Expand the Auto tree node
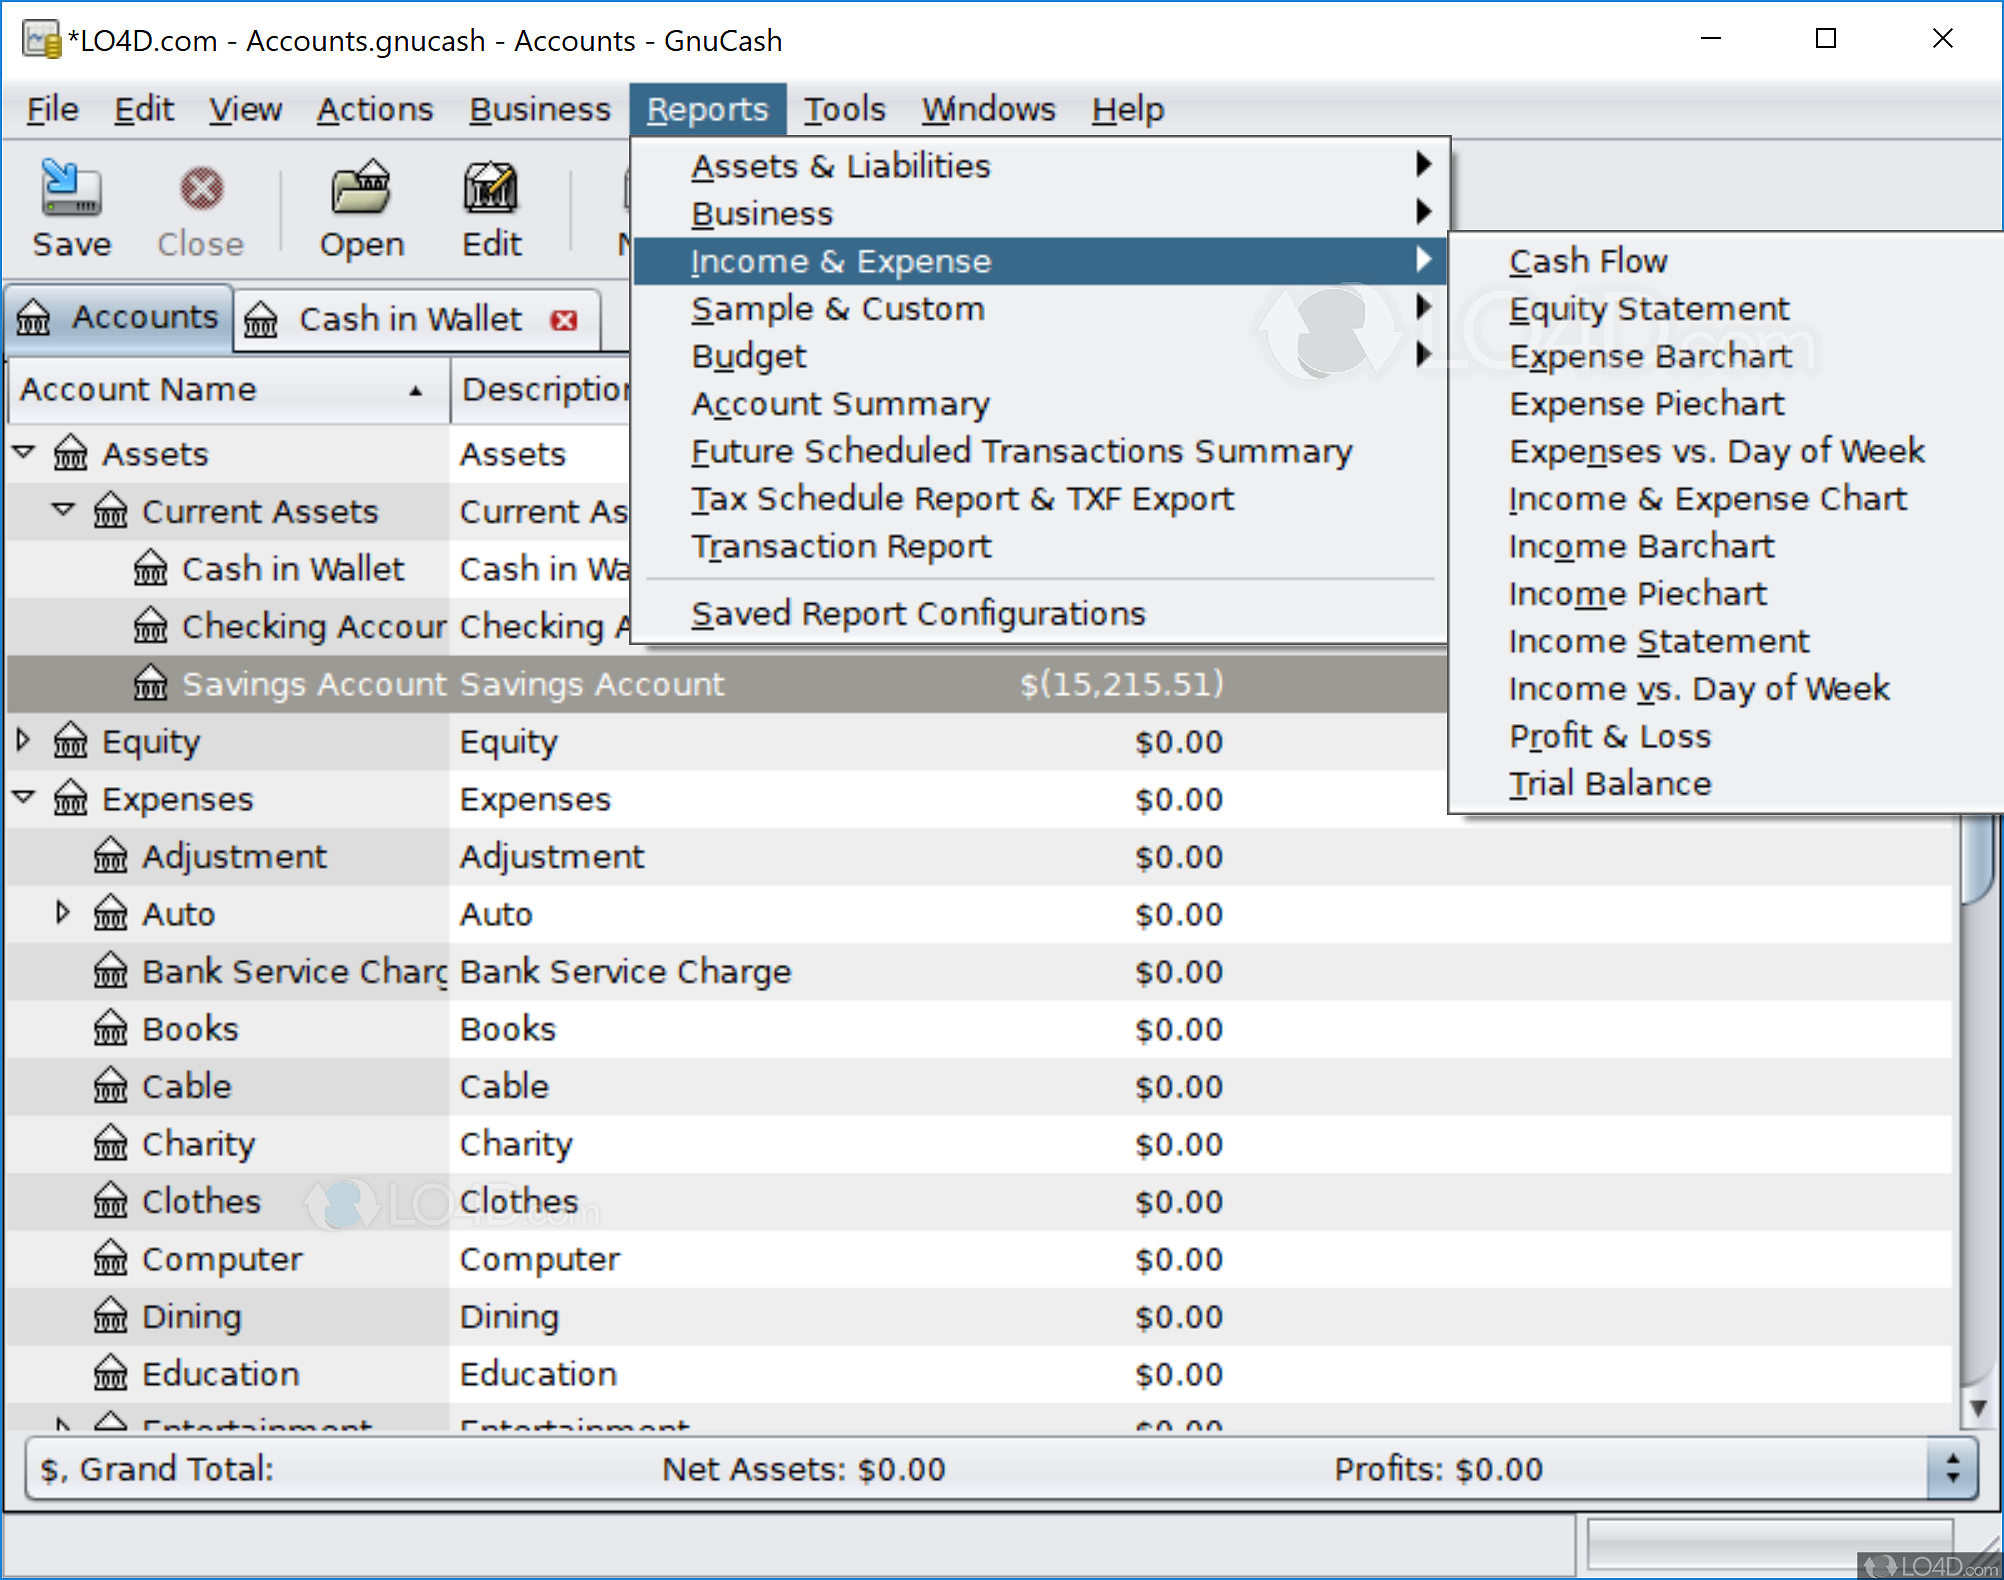 click(63, 912)
